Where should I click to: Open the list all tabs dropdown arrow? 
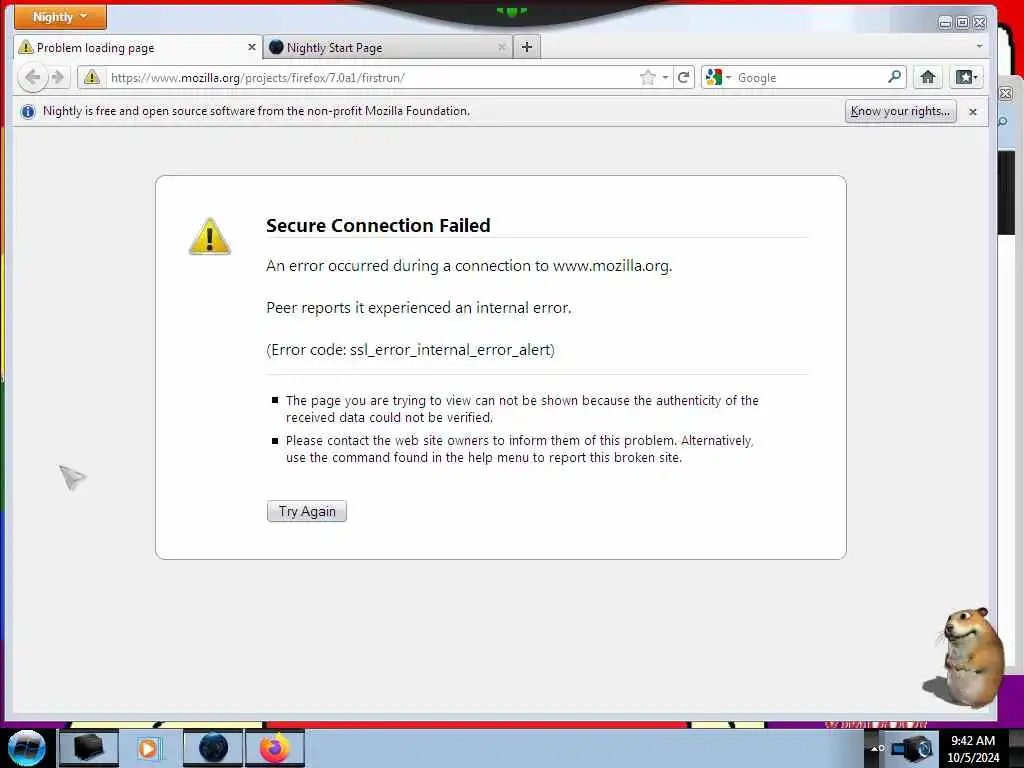[x=979, y=46]
